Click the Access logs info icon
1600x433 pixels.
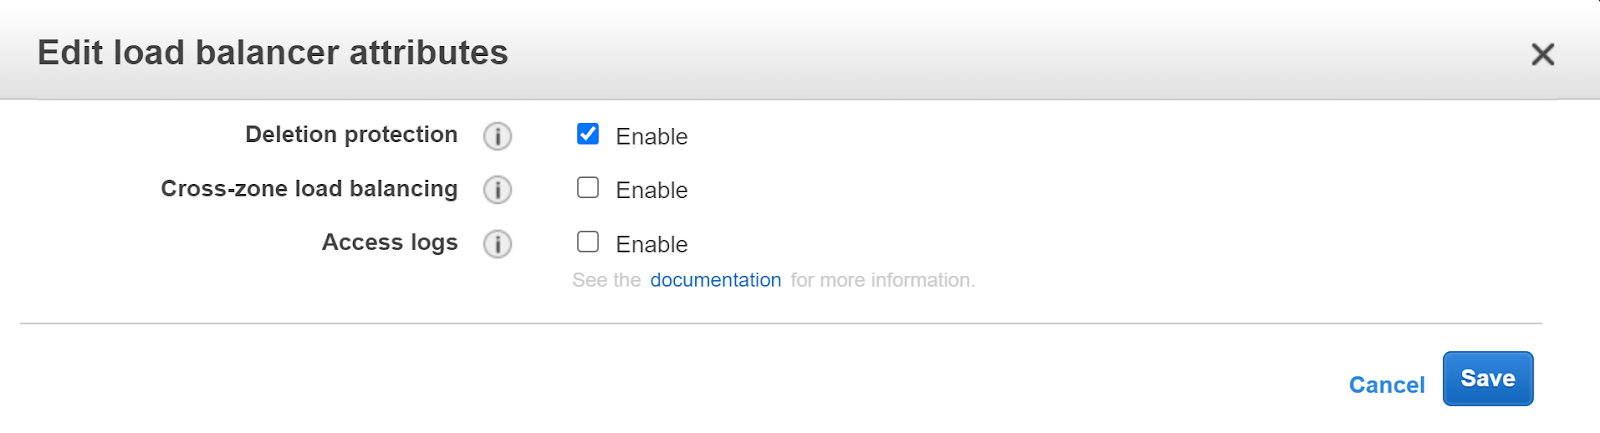497,244
